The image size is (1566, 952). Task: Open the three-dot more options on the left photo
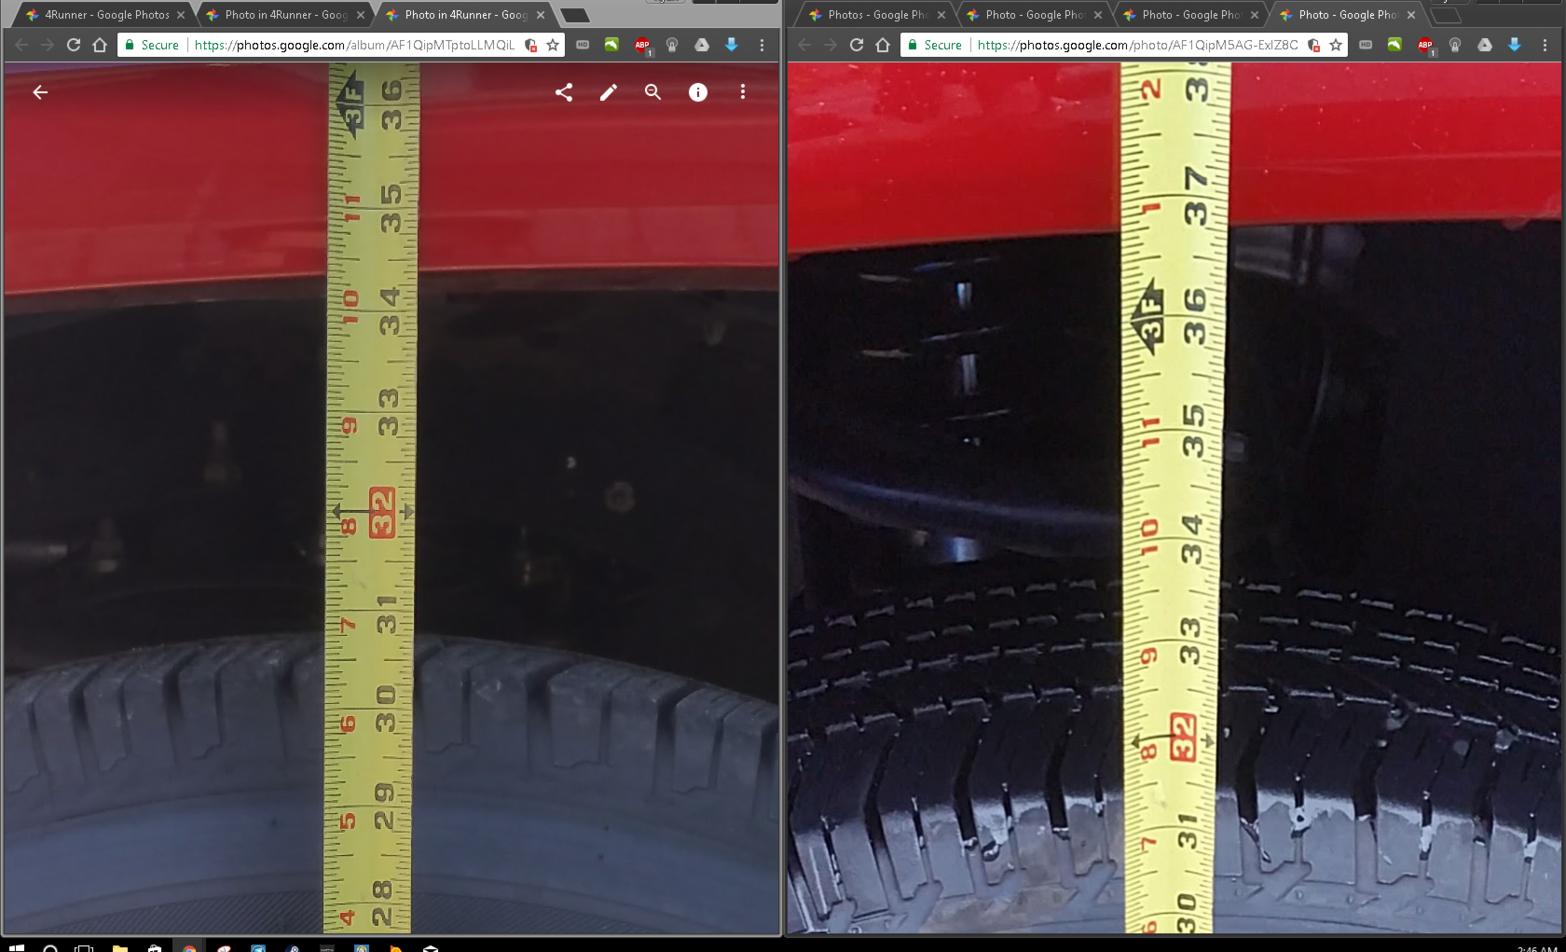(x=742, y=92)
